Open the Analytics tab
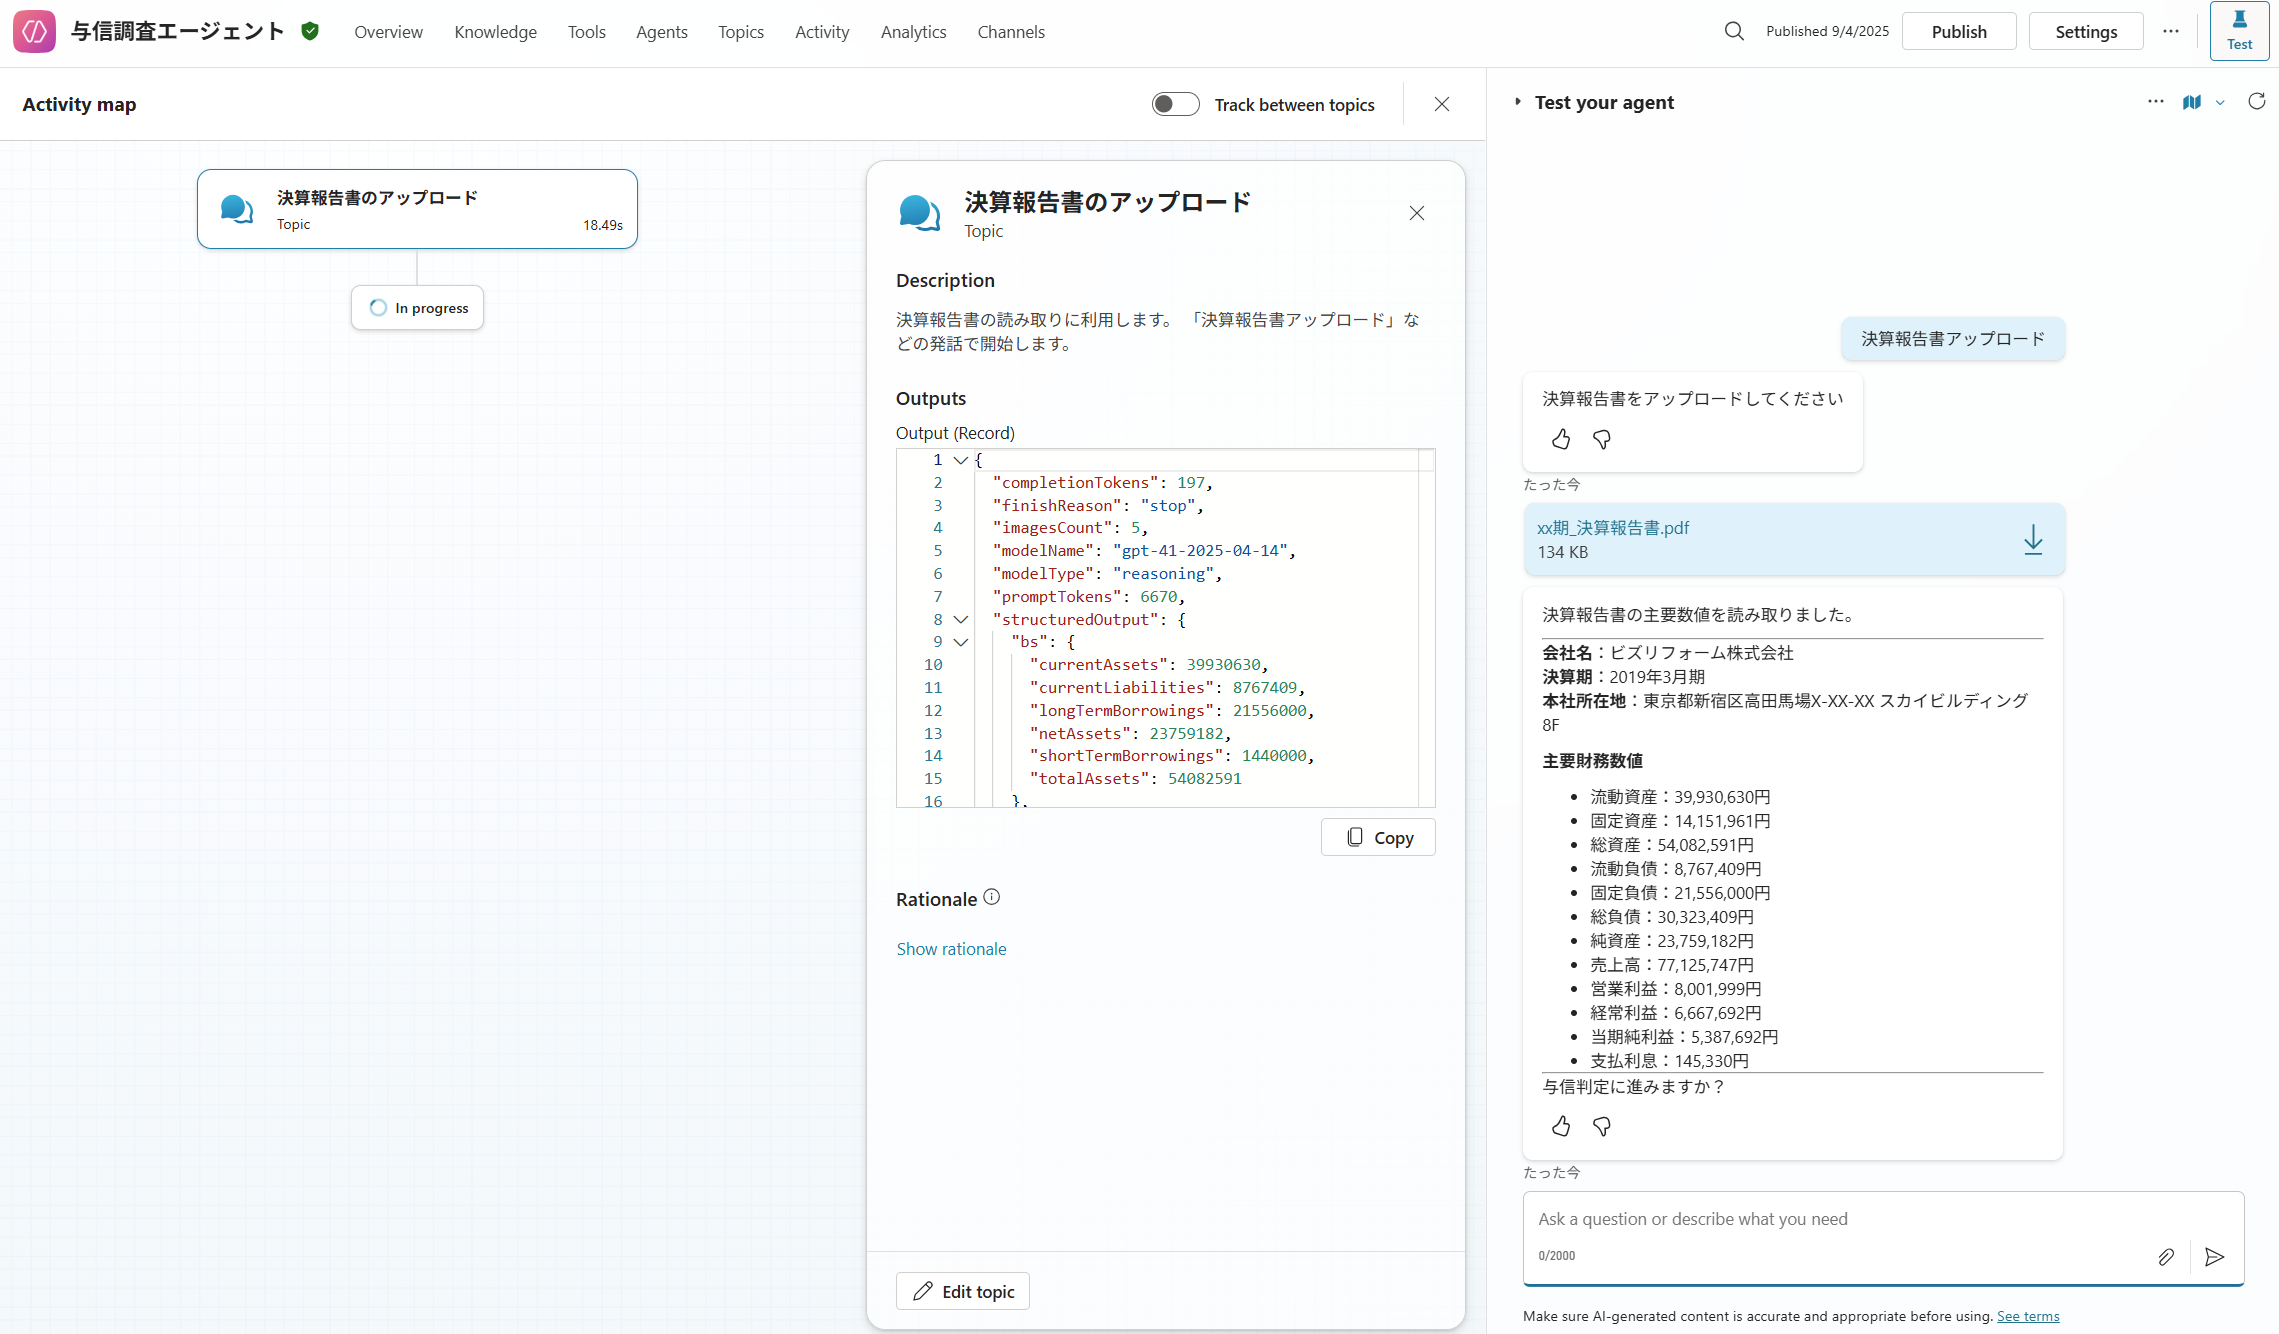 pos(912,32)
